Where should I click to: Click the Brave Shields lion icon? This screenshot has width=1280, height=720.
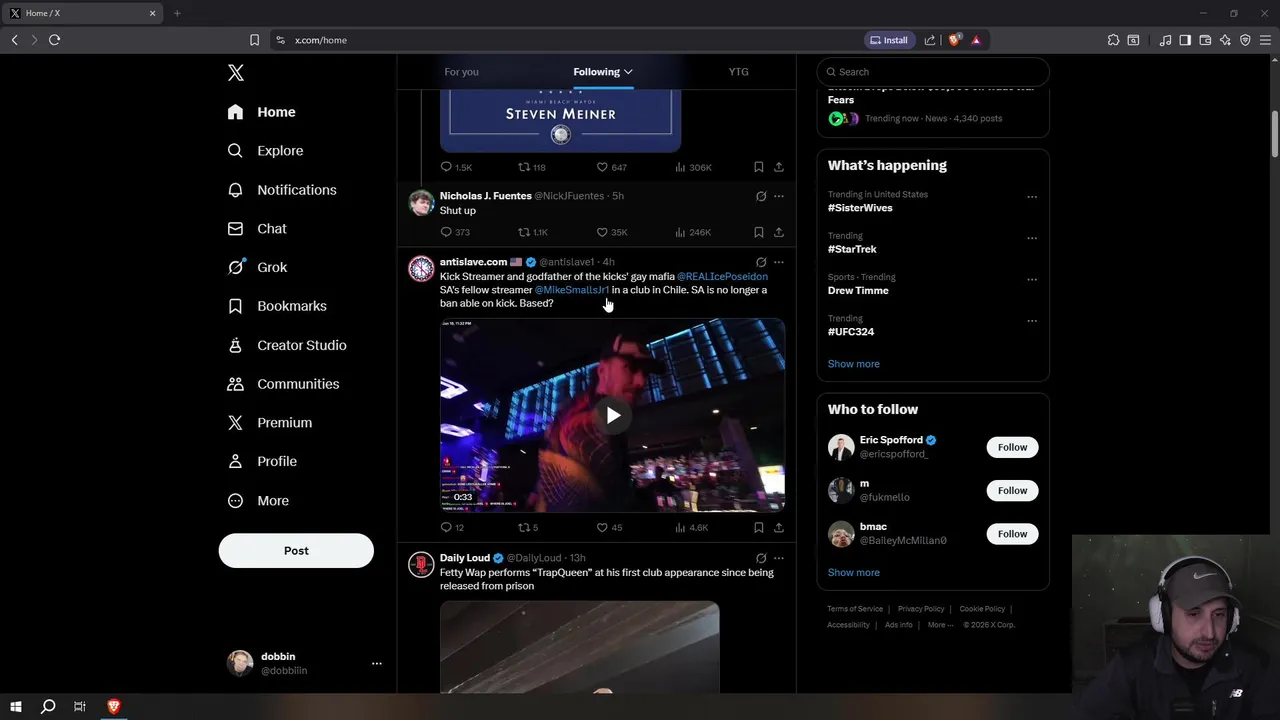954,40
